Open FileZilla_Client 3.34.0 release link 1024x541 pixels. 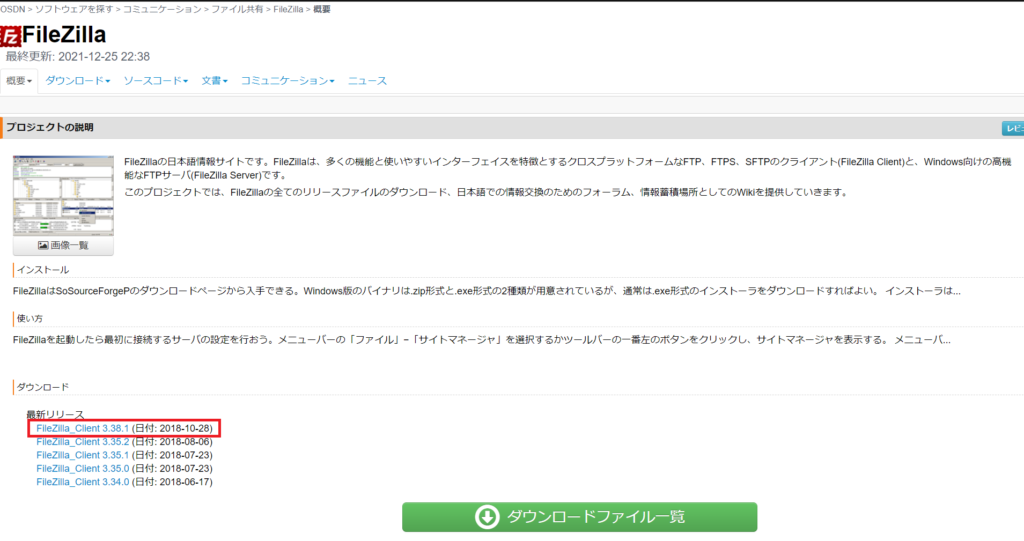[82, 482]
